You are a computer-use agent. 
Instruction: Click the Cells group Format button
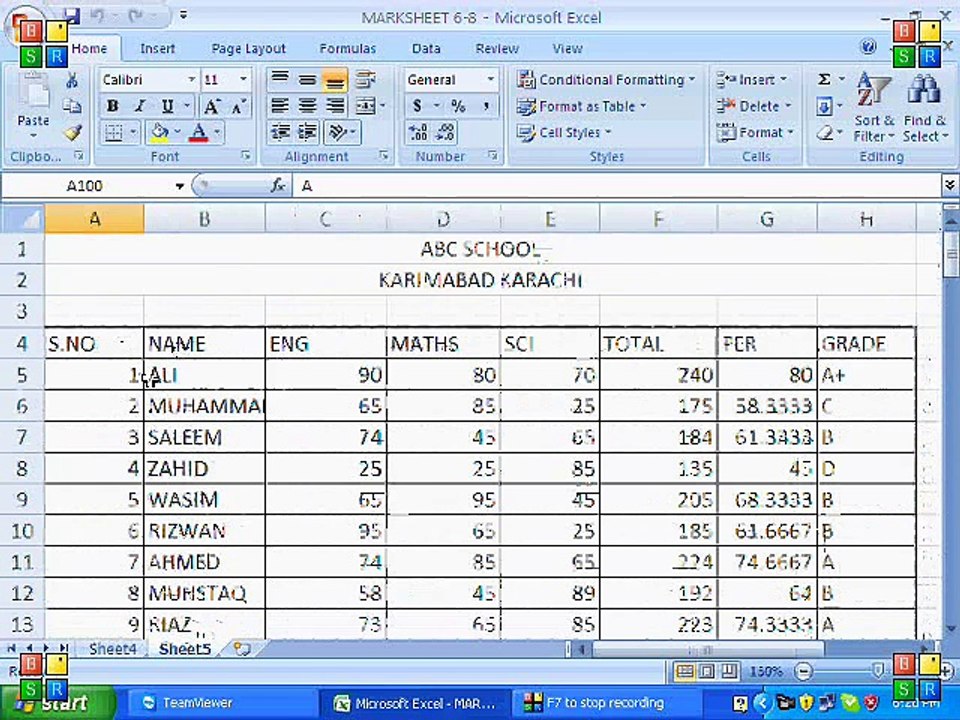coord(755,132)
